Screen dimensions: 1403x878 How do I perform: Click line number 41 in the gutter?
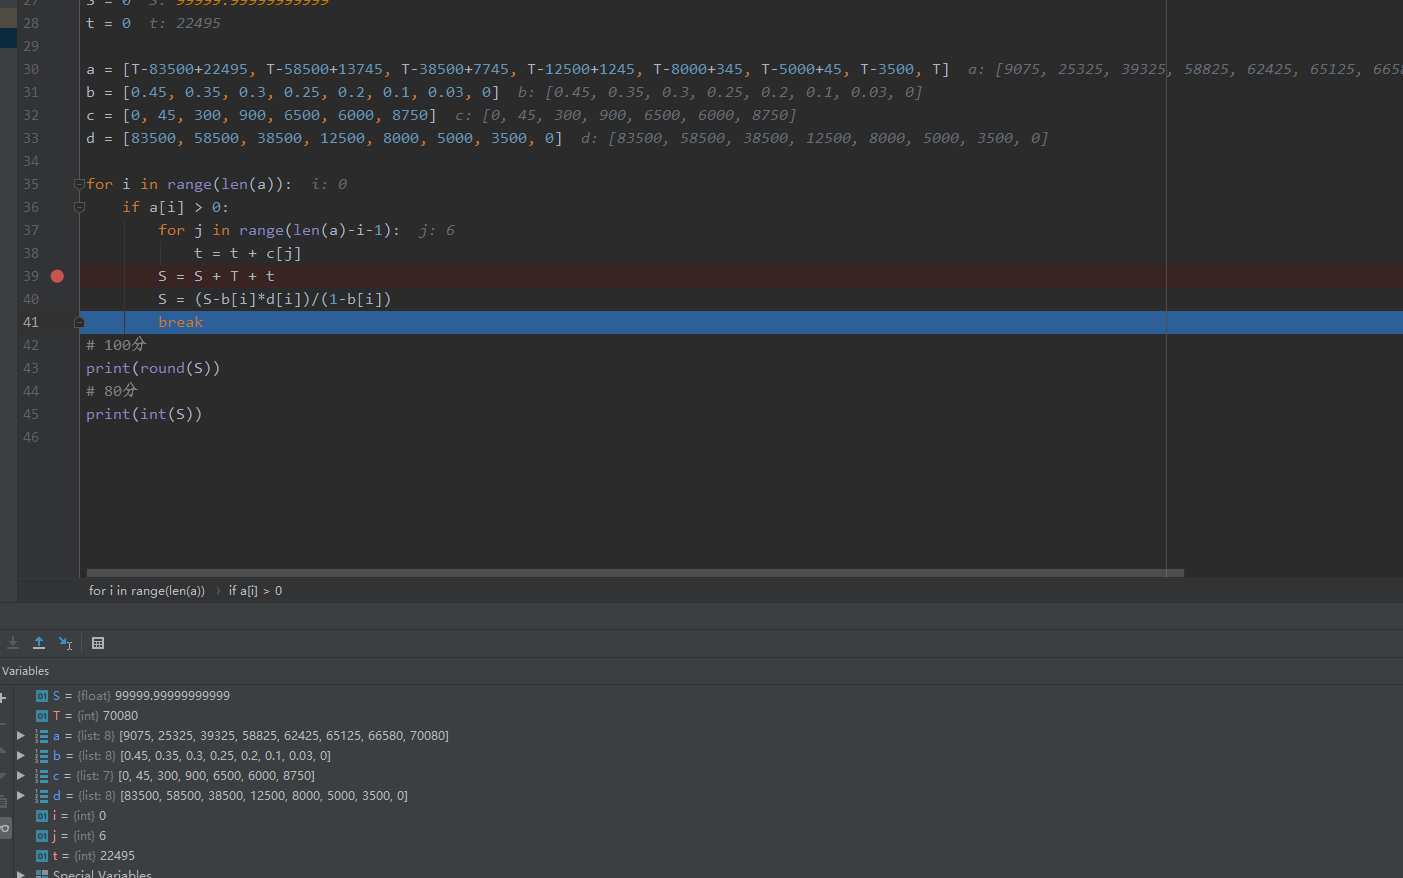(x=31, y=322)
